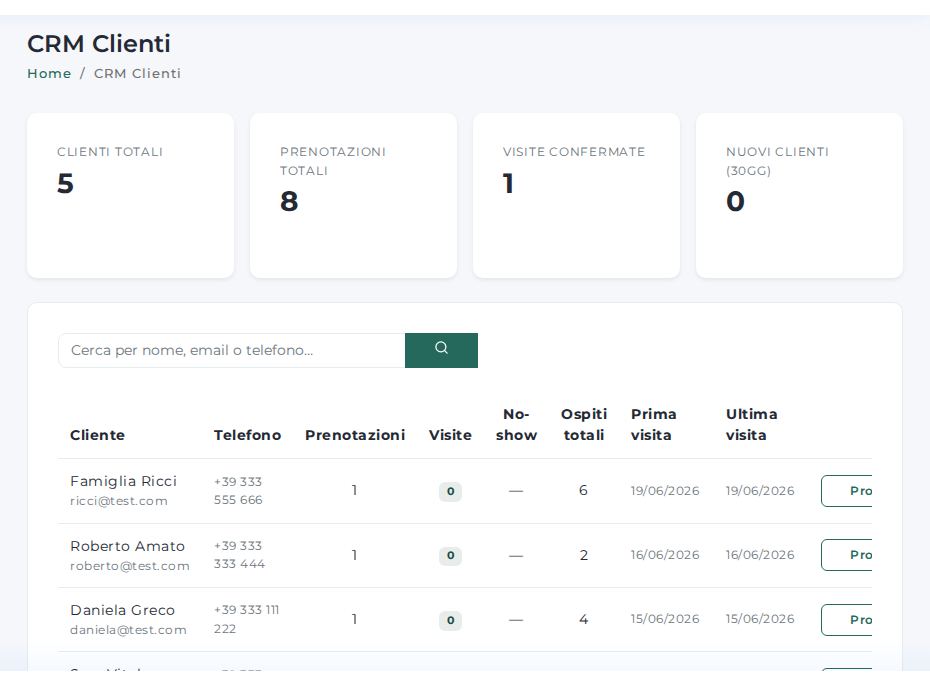Select the Roberto Amato client name
930x675 pixels.
128,546
